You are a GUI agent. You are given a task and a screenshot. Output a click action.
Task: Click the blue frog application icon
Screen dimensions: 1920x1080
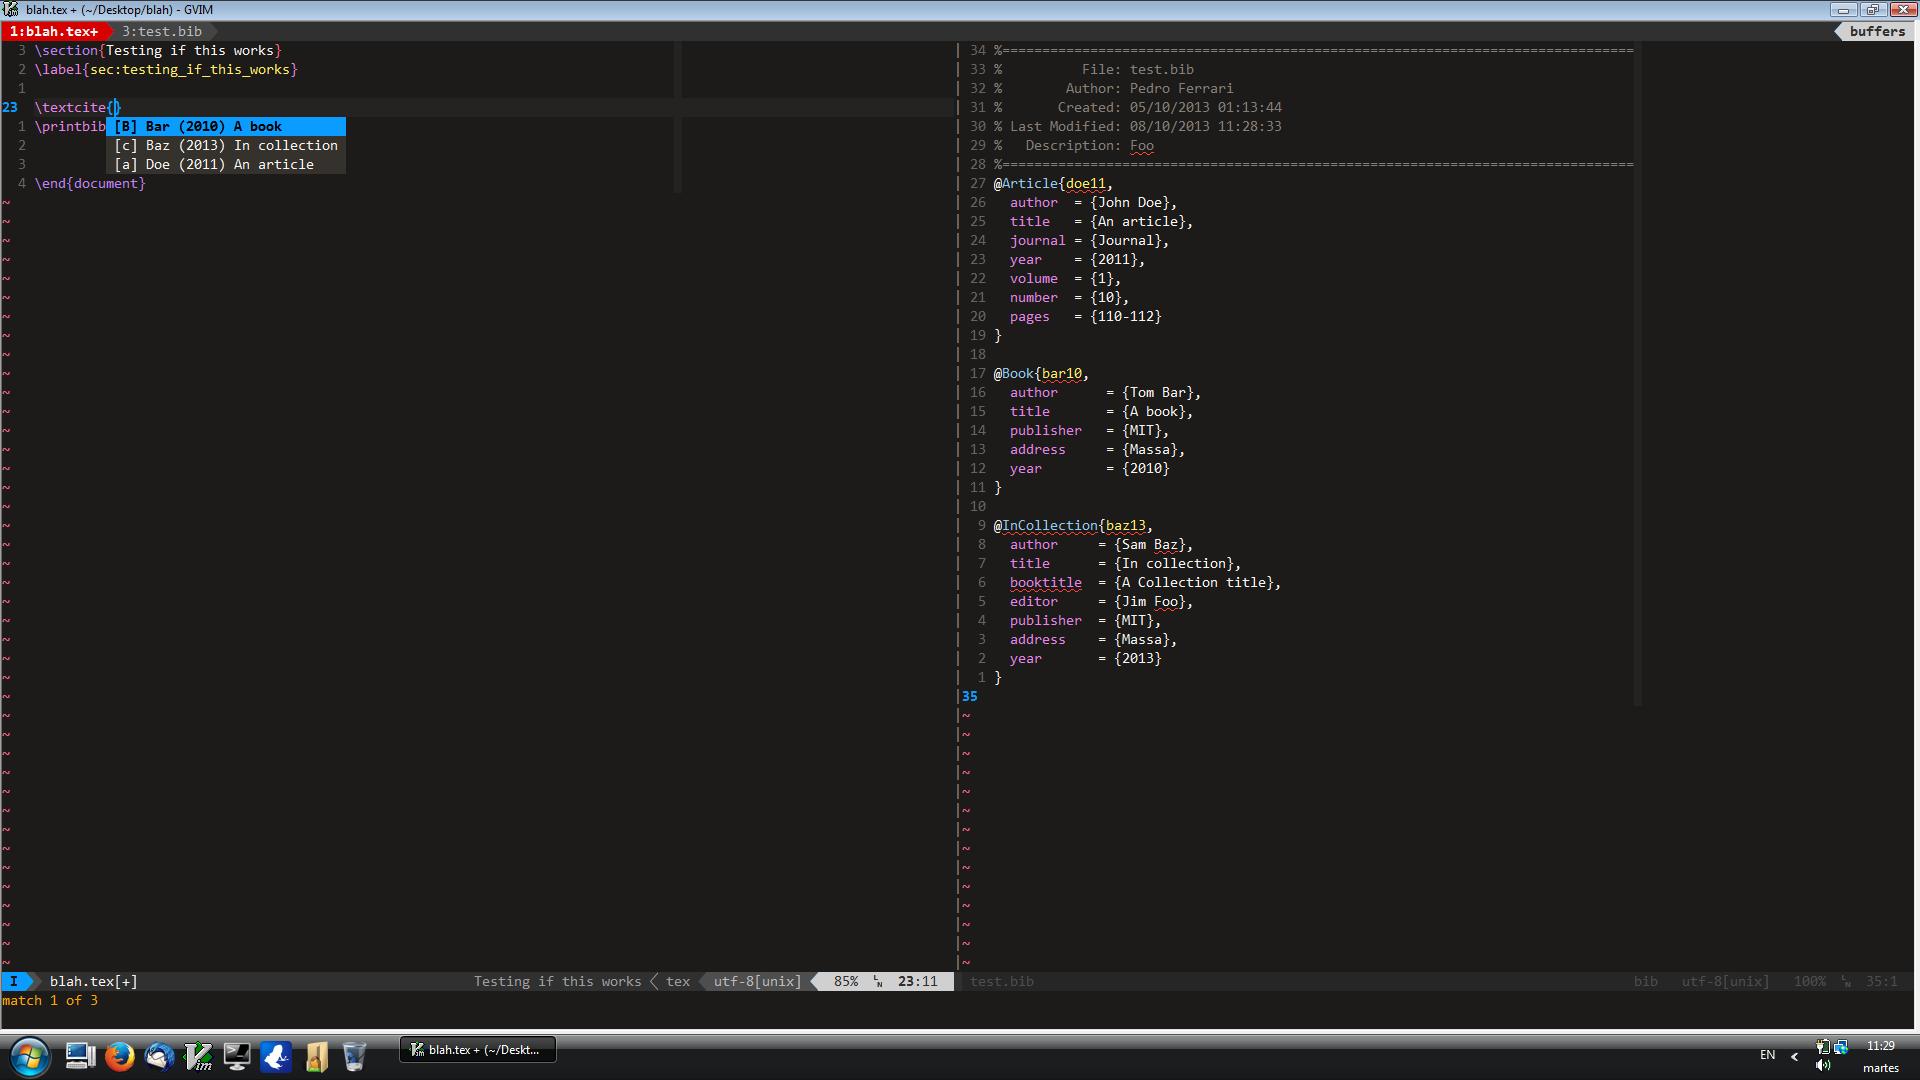[x=276, y=1056]
